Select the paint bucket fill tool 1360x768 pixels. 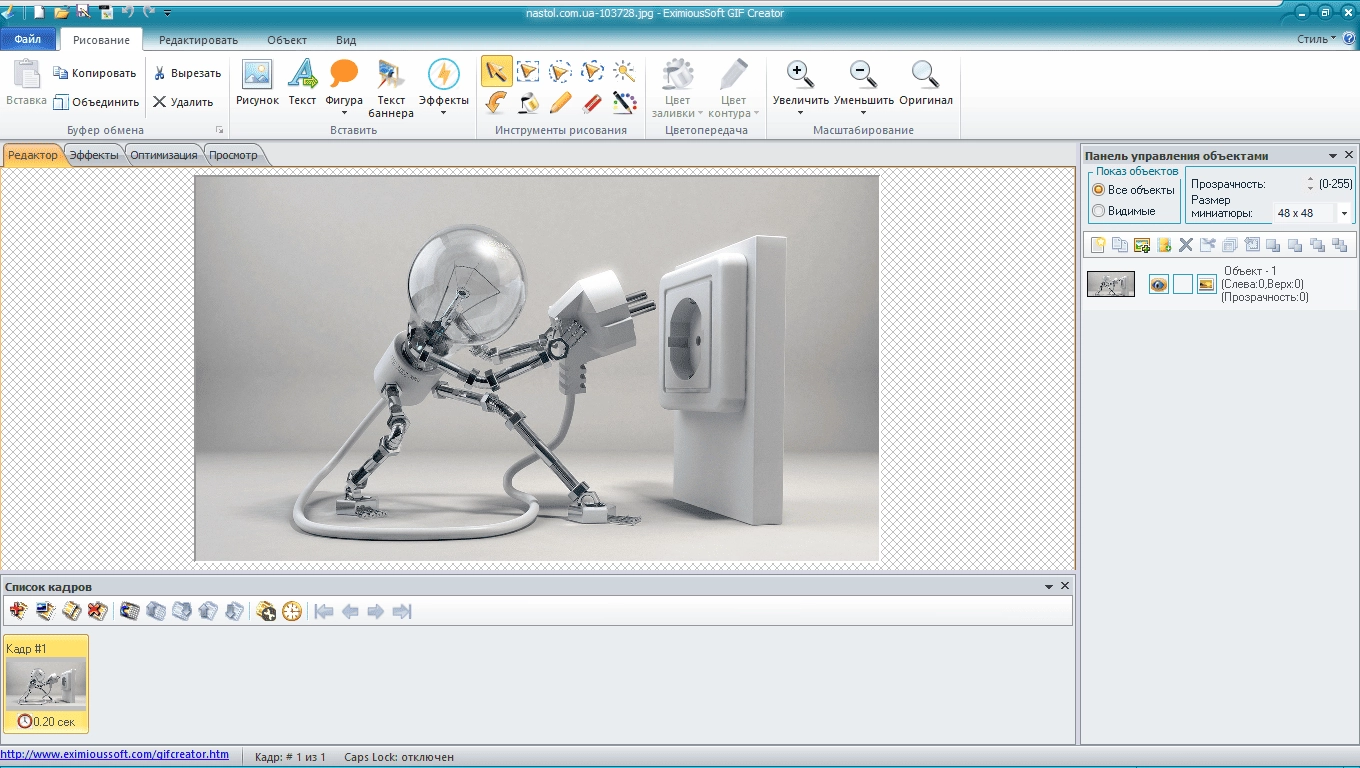[x=528, y=102]
